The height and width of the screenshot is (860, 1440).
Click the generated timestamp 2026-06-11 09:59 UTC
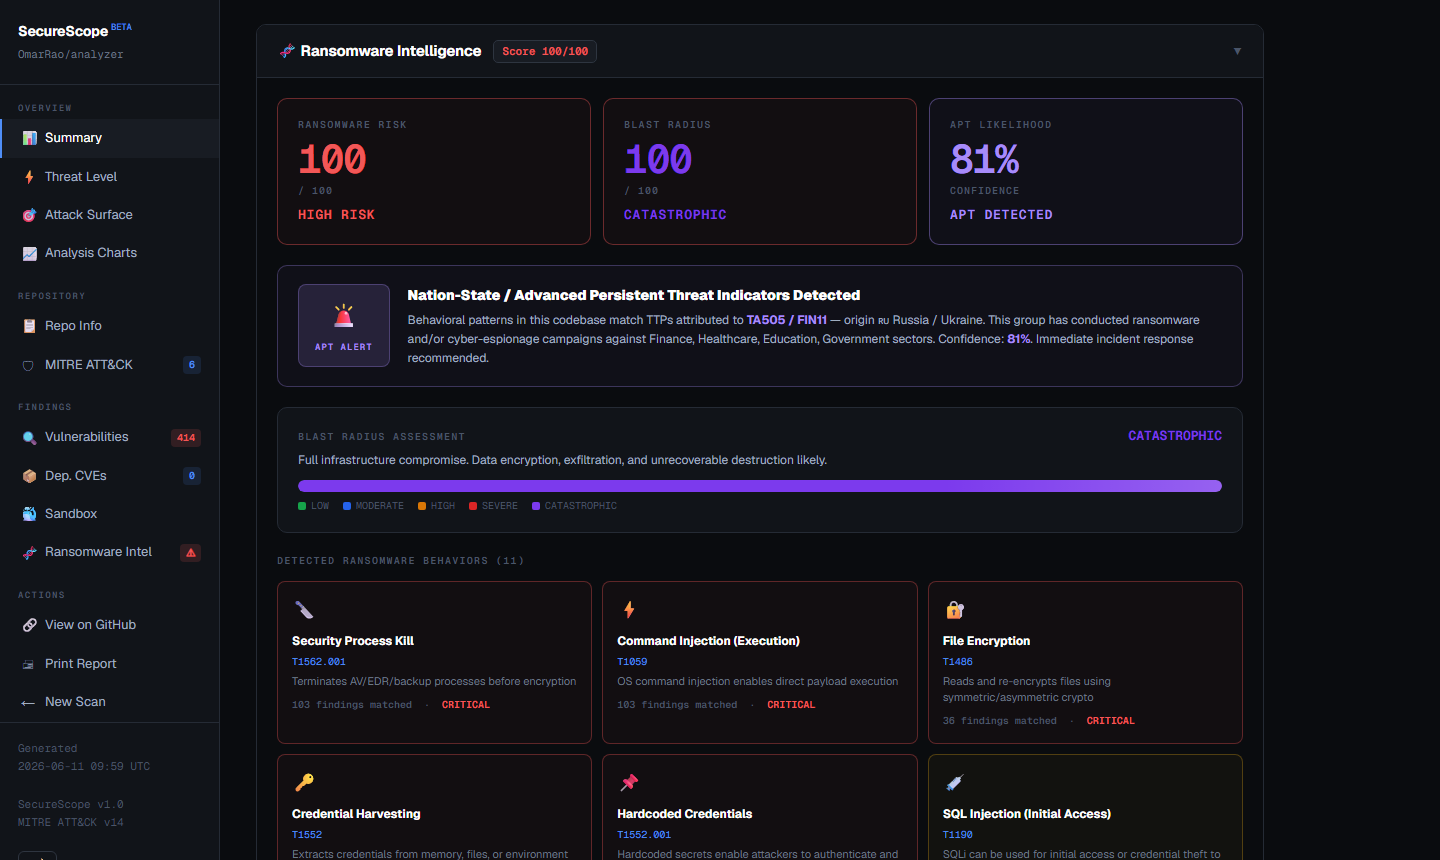click(84, 767)
